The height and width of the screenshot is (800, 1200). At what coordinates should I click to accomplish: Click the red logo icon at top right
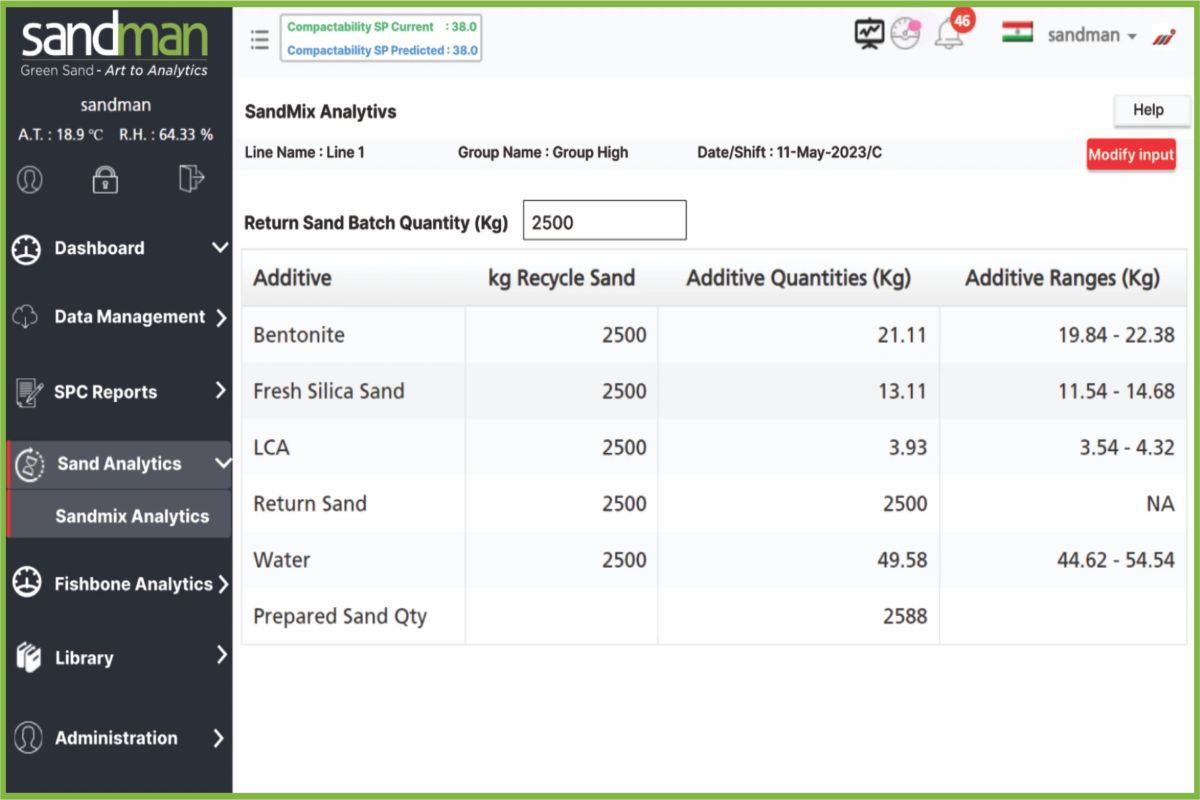(1163, 36)
